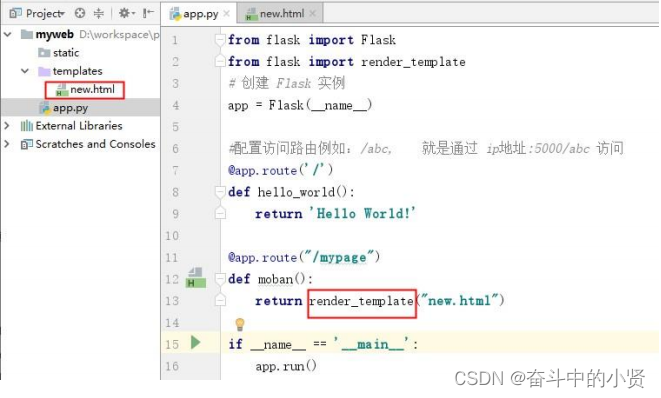The height and width of the screenshot is (398, 661).
Task: Hide the Project tool window with the hide icon
Action: tap(148, 13)
